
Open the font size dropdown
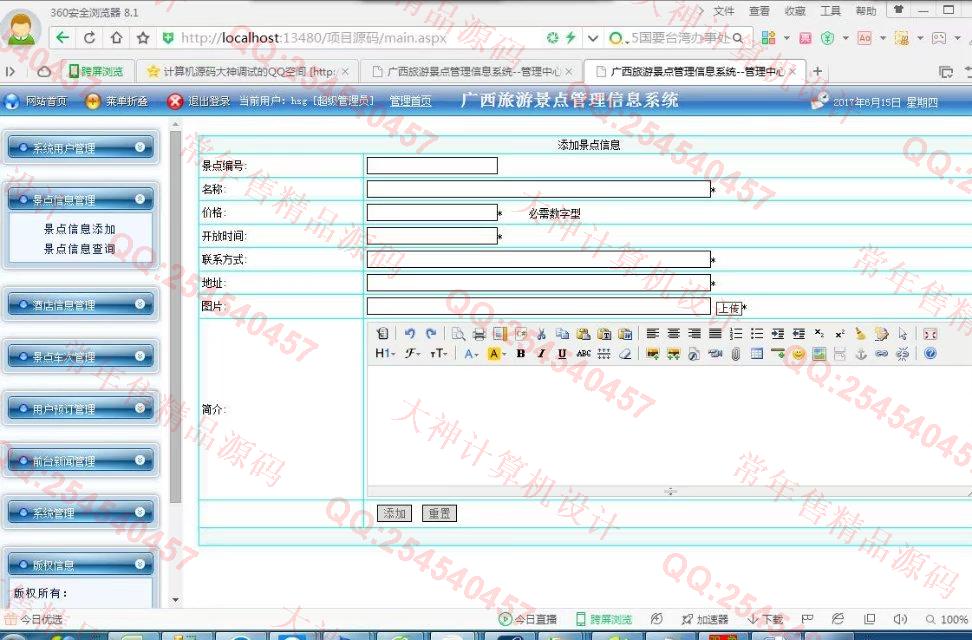438,353
